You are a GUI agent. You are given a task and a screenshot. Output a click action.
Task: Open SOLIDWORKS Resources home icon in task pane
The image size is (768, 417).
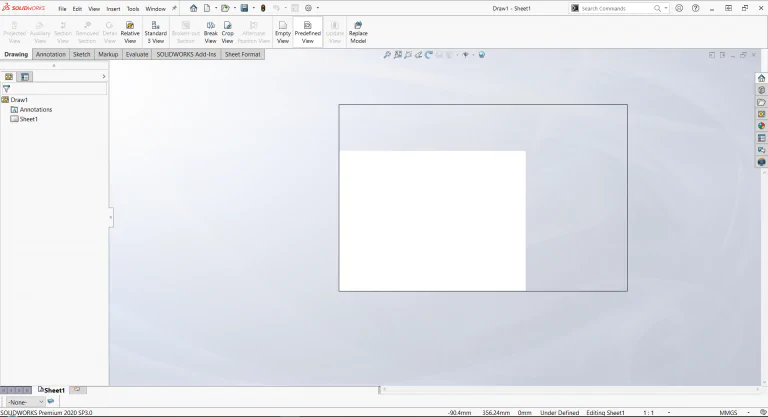[x=761, y=78]
